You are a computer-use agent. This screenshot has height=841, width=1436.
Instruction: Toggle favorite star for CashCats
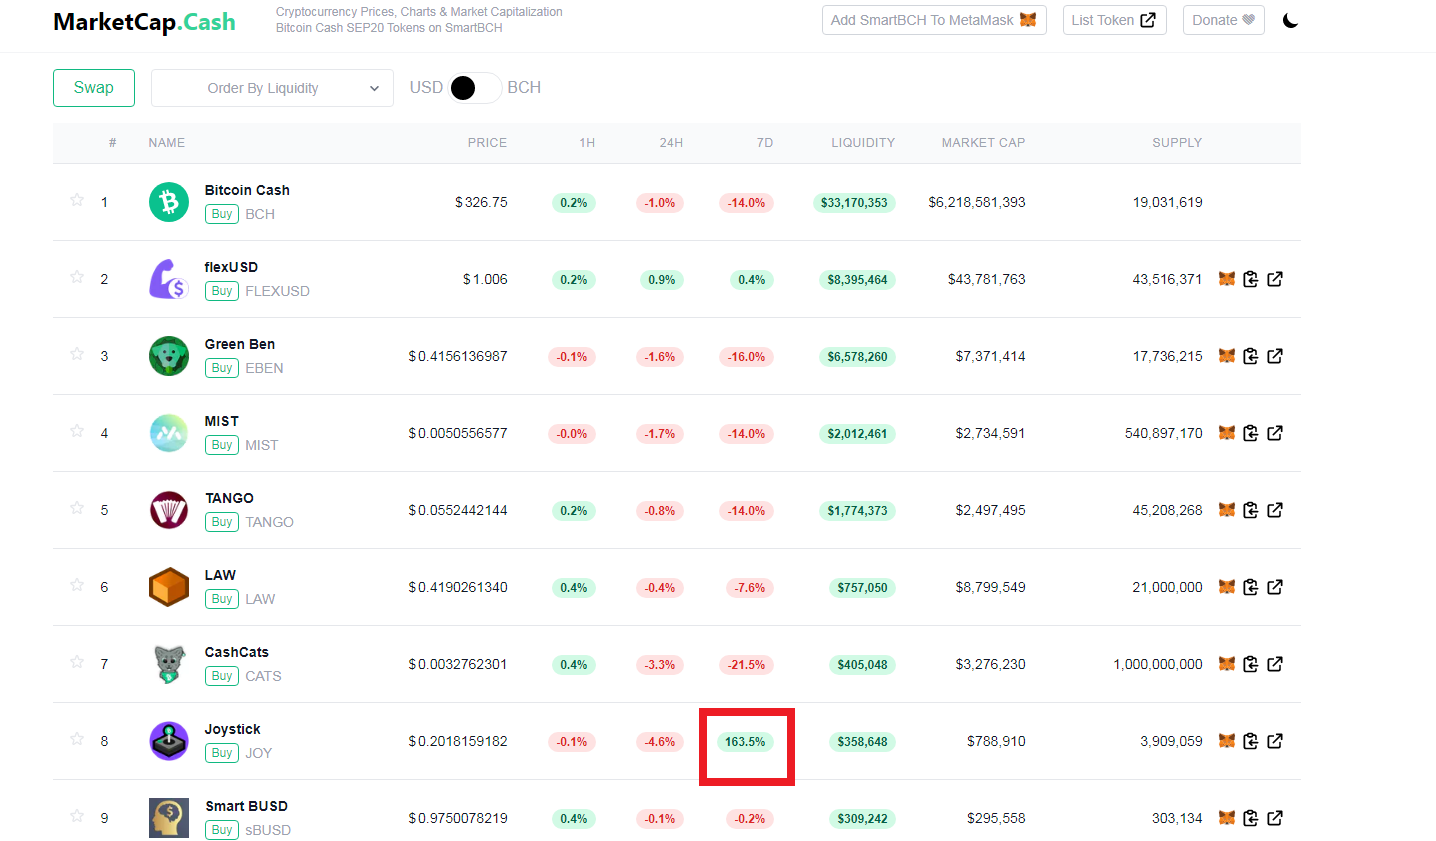coord(77,662)
